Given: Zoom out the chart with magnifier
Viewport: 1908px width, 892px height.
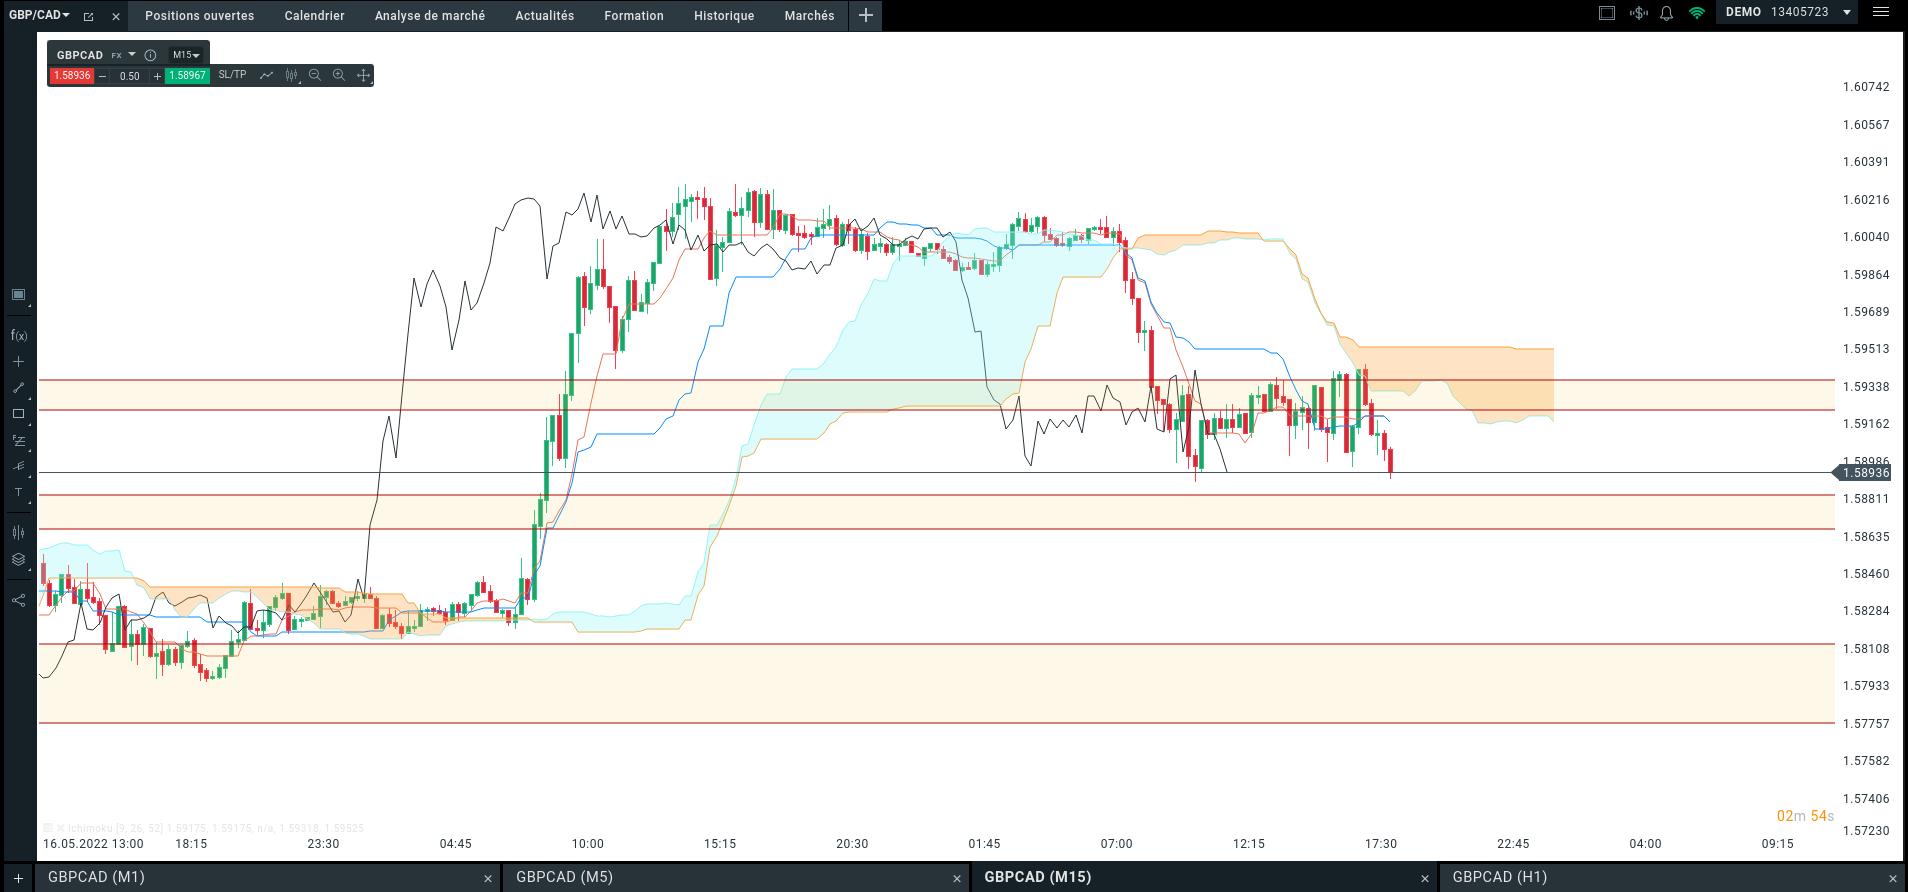Looking at the screenshot, I should coord(315,75).
